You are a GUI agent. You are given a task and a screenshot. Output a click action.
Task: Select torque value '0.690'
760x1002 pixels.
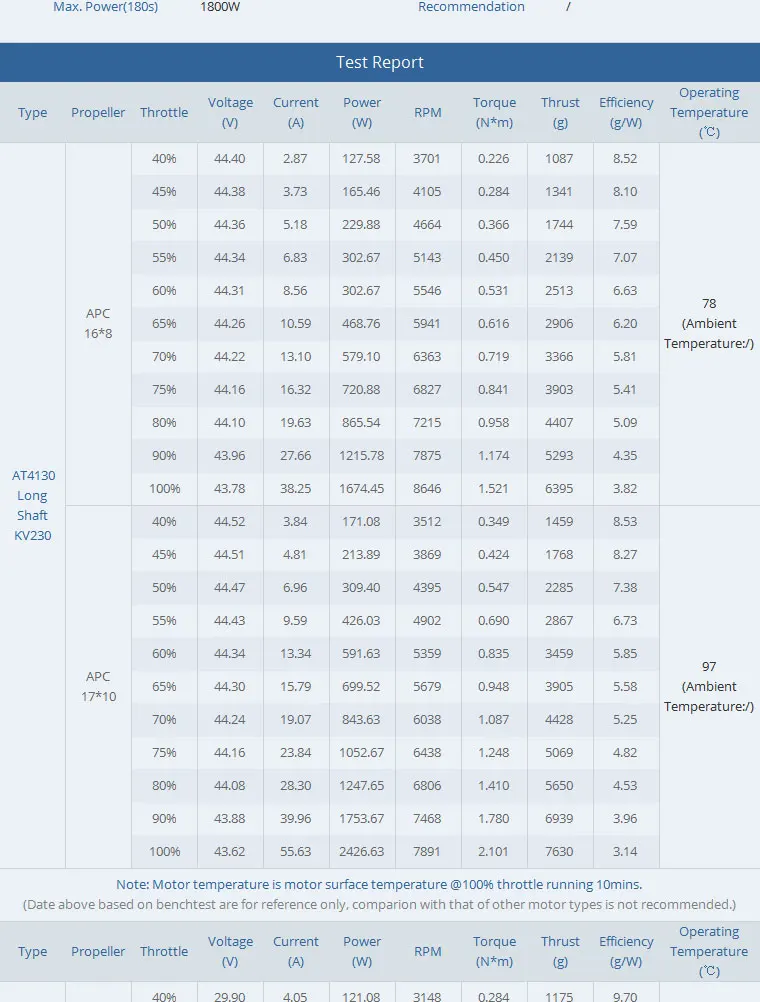point(493,621)
